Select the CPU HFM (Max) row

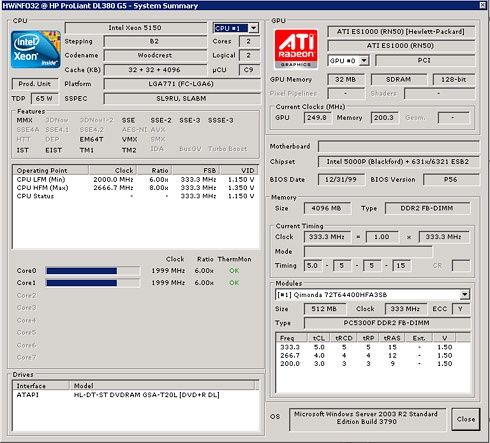(x=135, y=188)
